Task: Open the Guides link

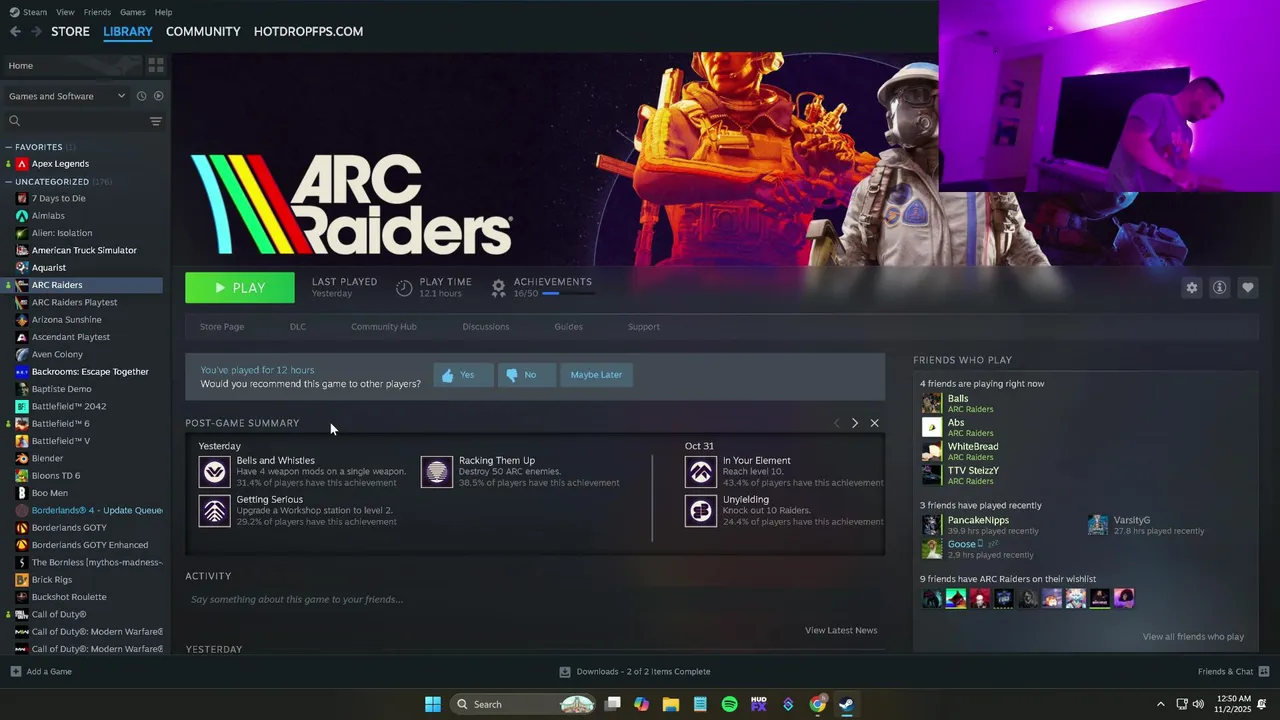Action: pos(568,327)
